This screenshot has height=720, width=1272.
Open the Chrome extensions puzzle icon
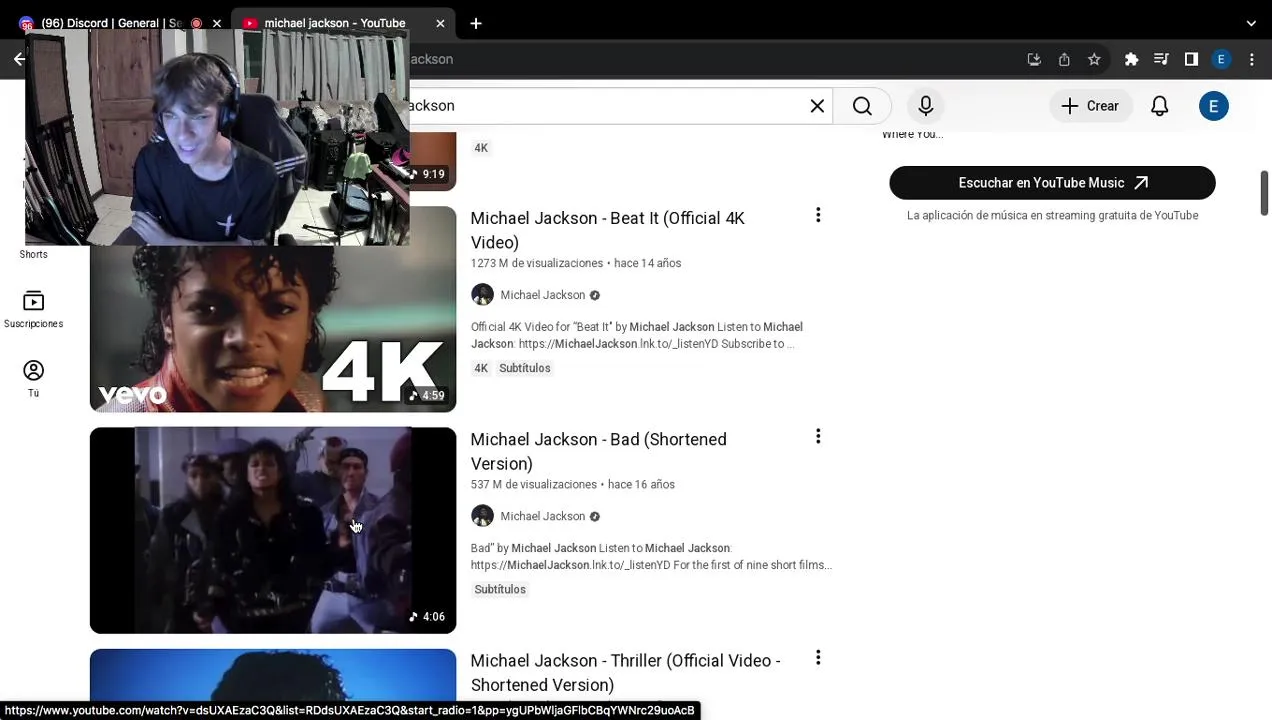pos(1131,59)
